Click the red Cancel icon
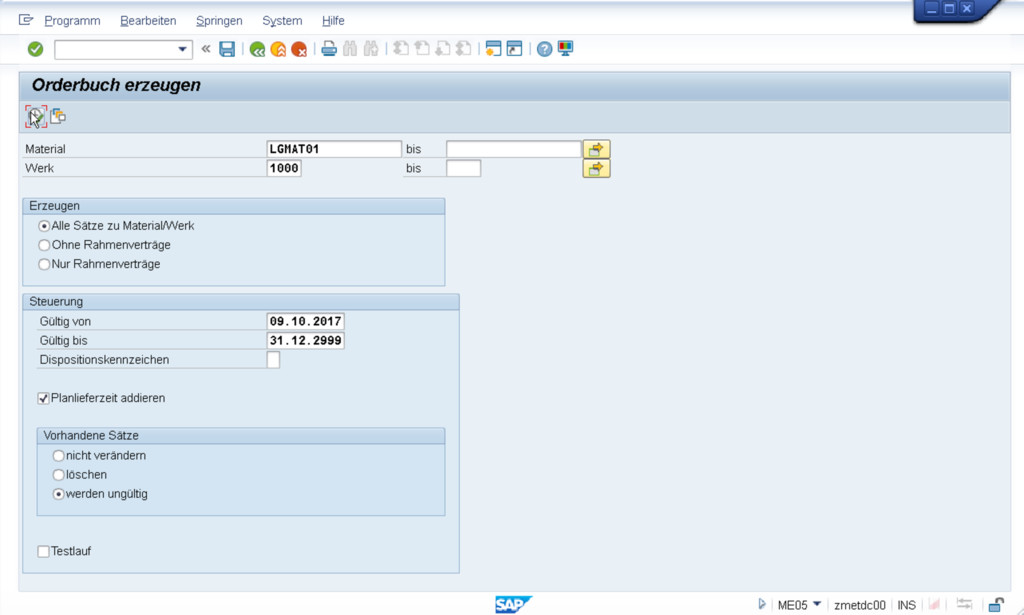Viewport: 1024px width, 615px height. click(x=299, y=49)
